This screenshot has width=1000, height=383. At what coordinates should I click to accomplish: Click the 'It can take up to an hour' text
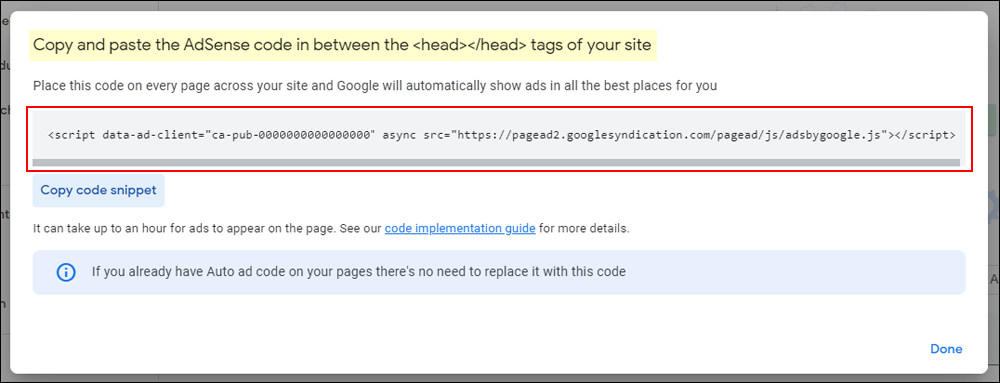coord(331,228)
